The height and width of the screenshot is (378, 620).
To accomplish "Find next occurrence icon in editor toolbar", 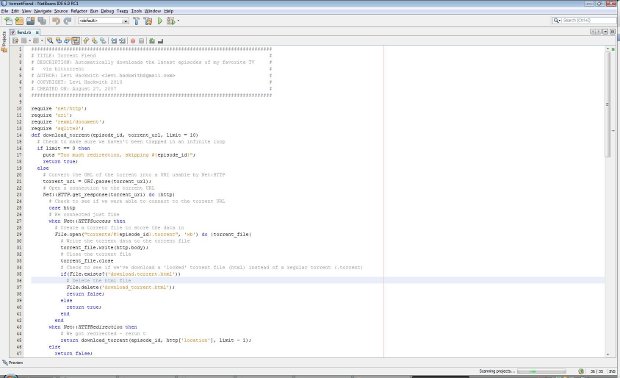I will [67, 41].
